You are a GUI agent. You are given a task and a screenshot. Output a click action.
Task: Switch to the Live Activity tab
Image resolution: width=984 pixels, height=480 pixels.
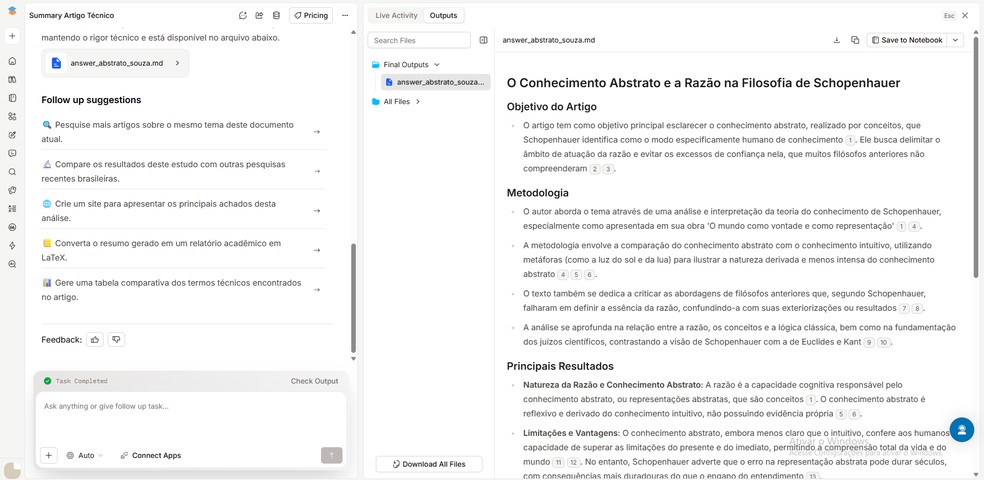click(x=396, y=16)
